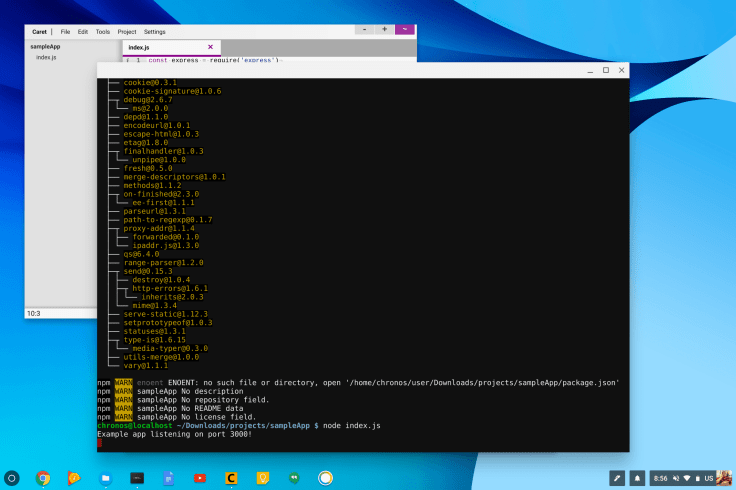The height and width of the screenshot is (490, 736).
Task: Click the stylus tools pen icon
Action: tap(618, 477)
